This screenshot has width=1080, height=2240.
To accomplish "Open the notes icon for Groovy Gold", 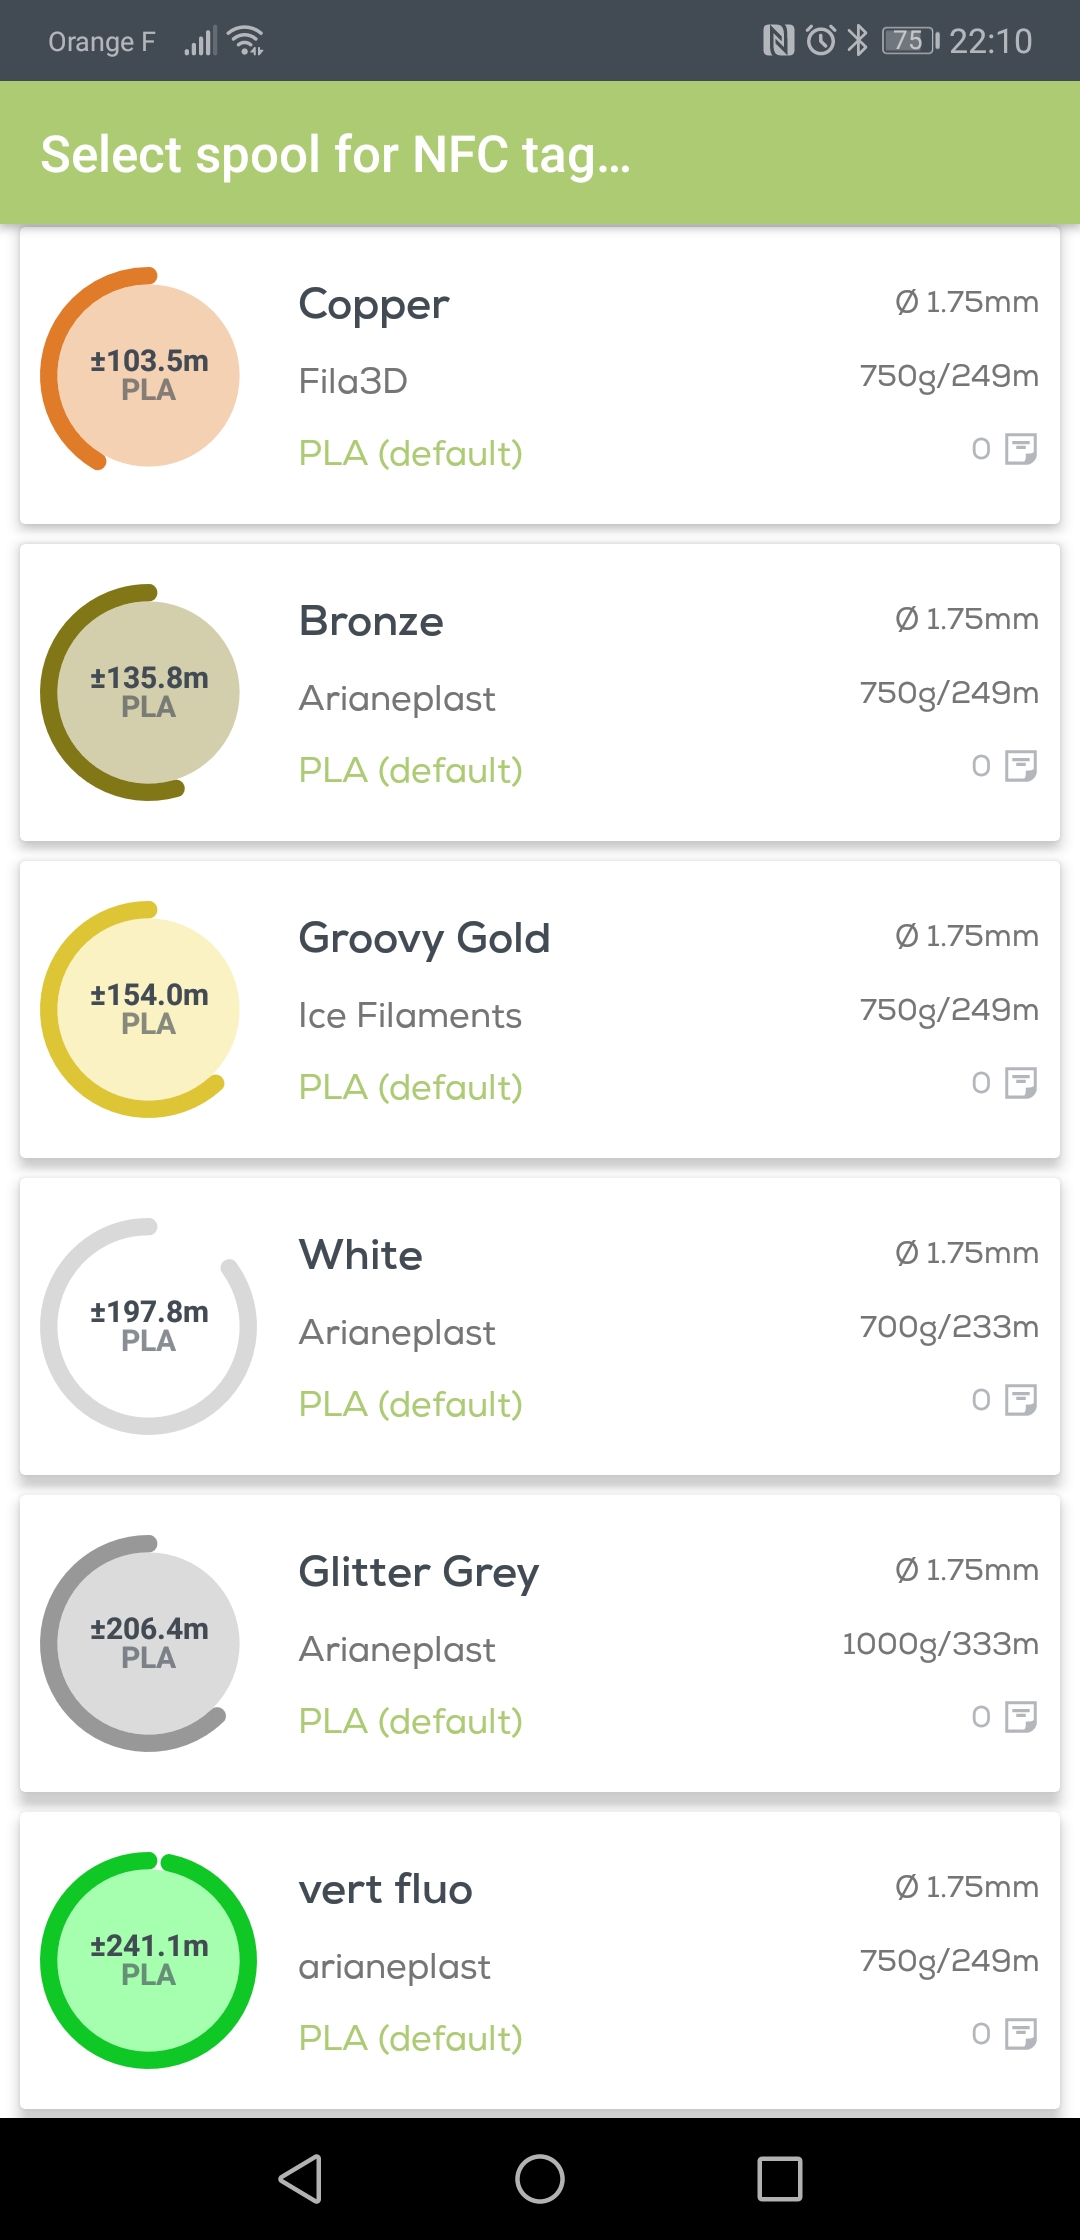I will pos(1020,1083).
